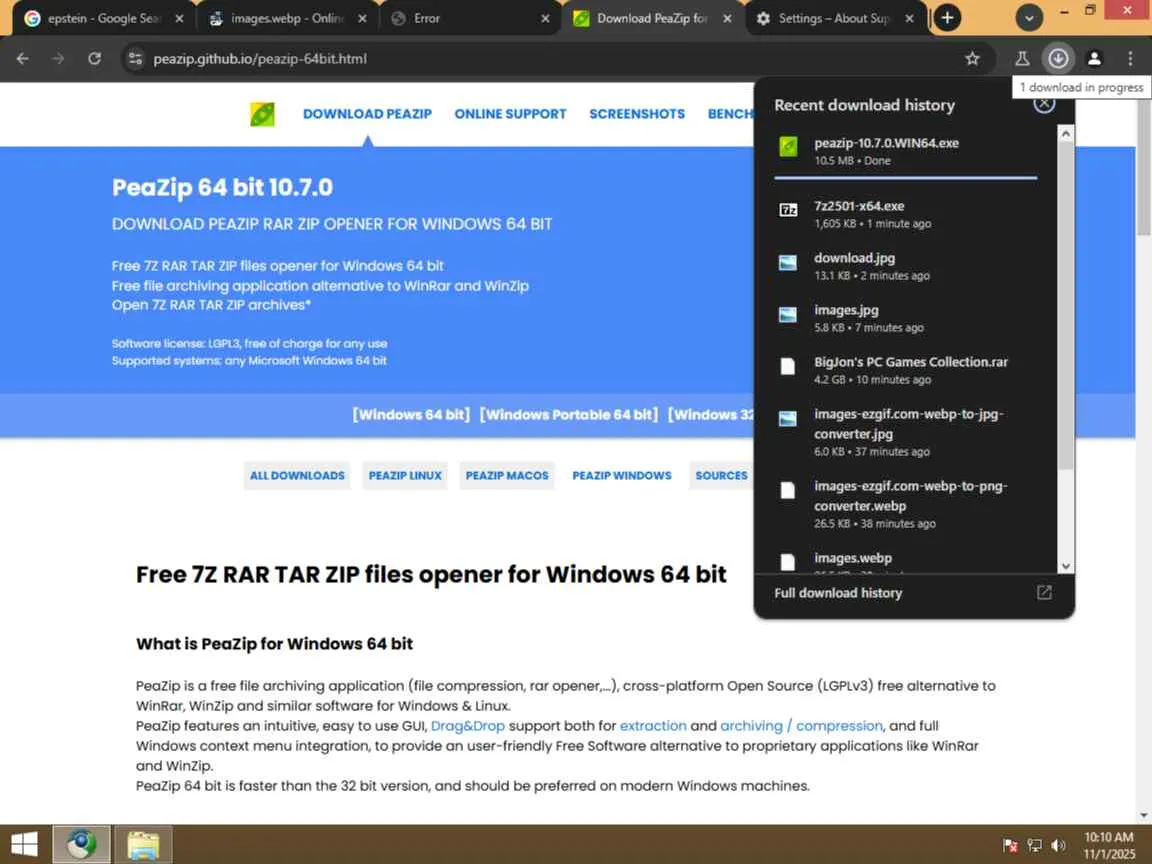Image resolution: width=1152 pixels, height=864 pixels.
Task: Open peazip-10.7.0.WIN64.exe download
Action: point(905,151)
